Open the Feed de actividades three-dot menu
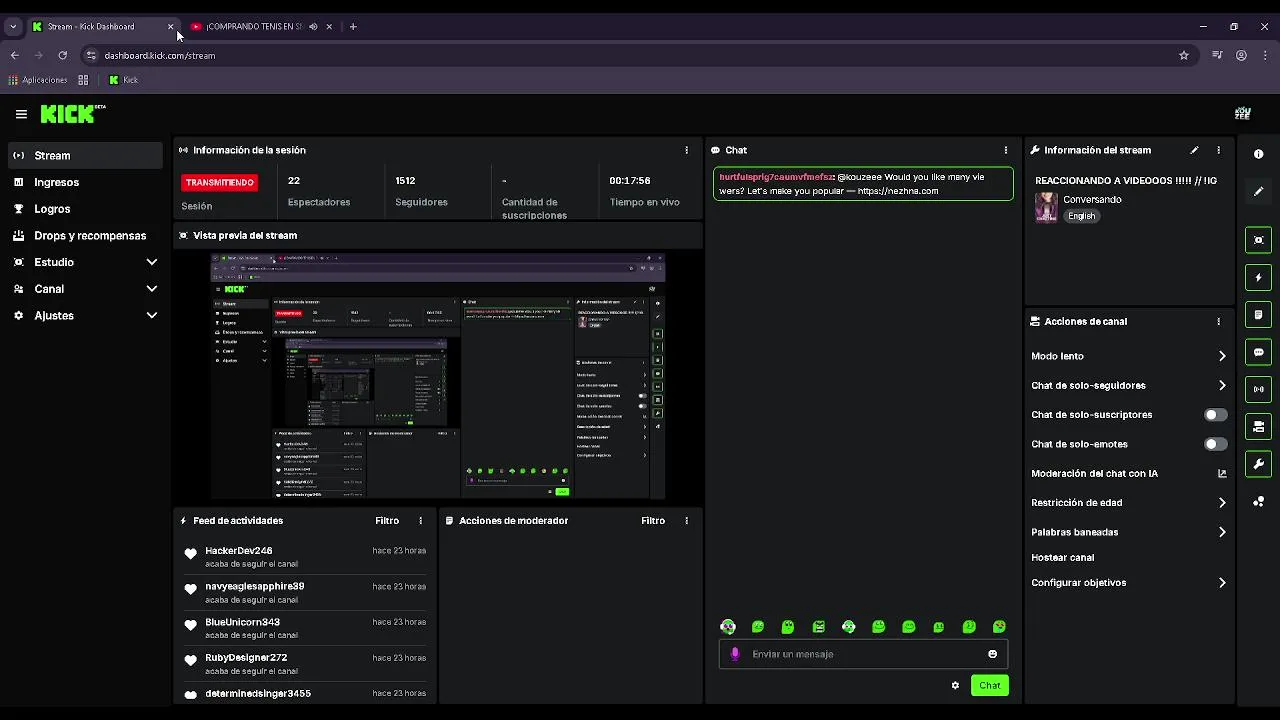 coord(420,521)
